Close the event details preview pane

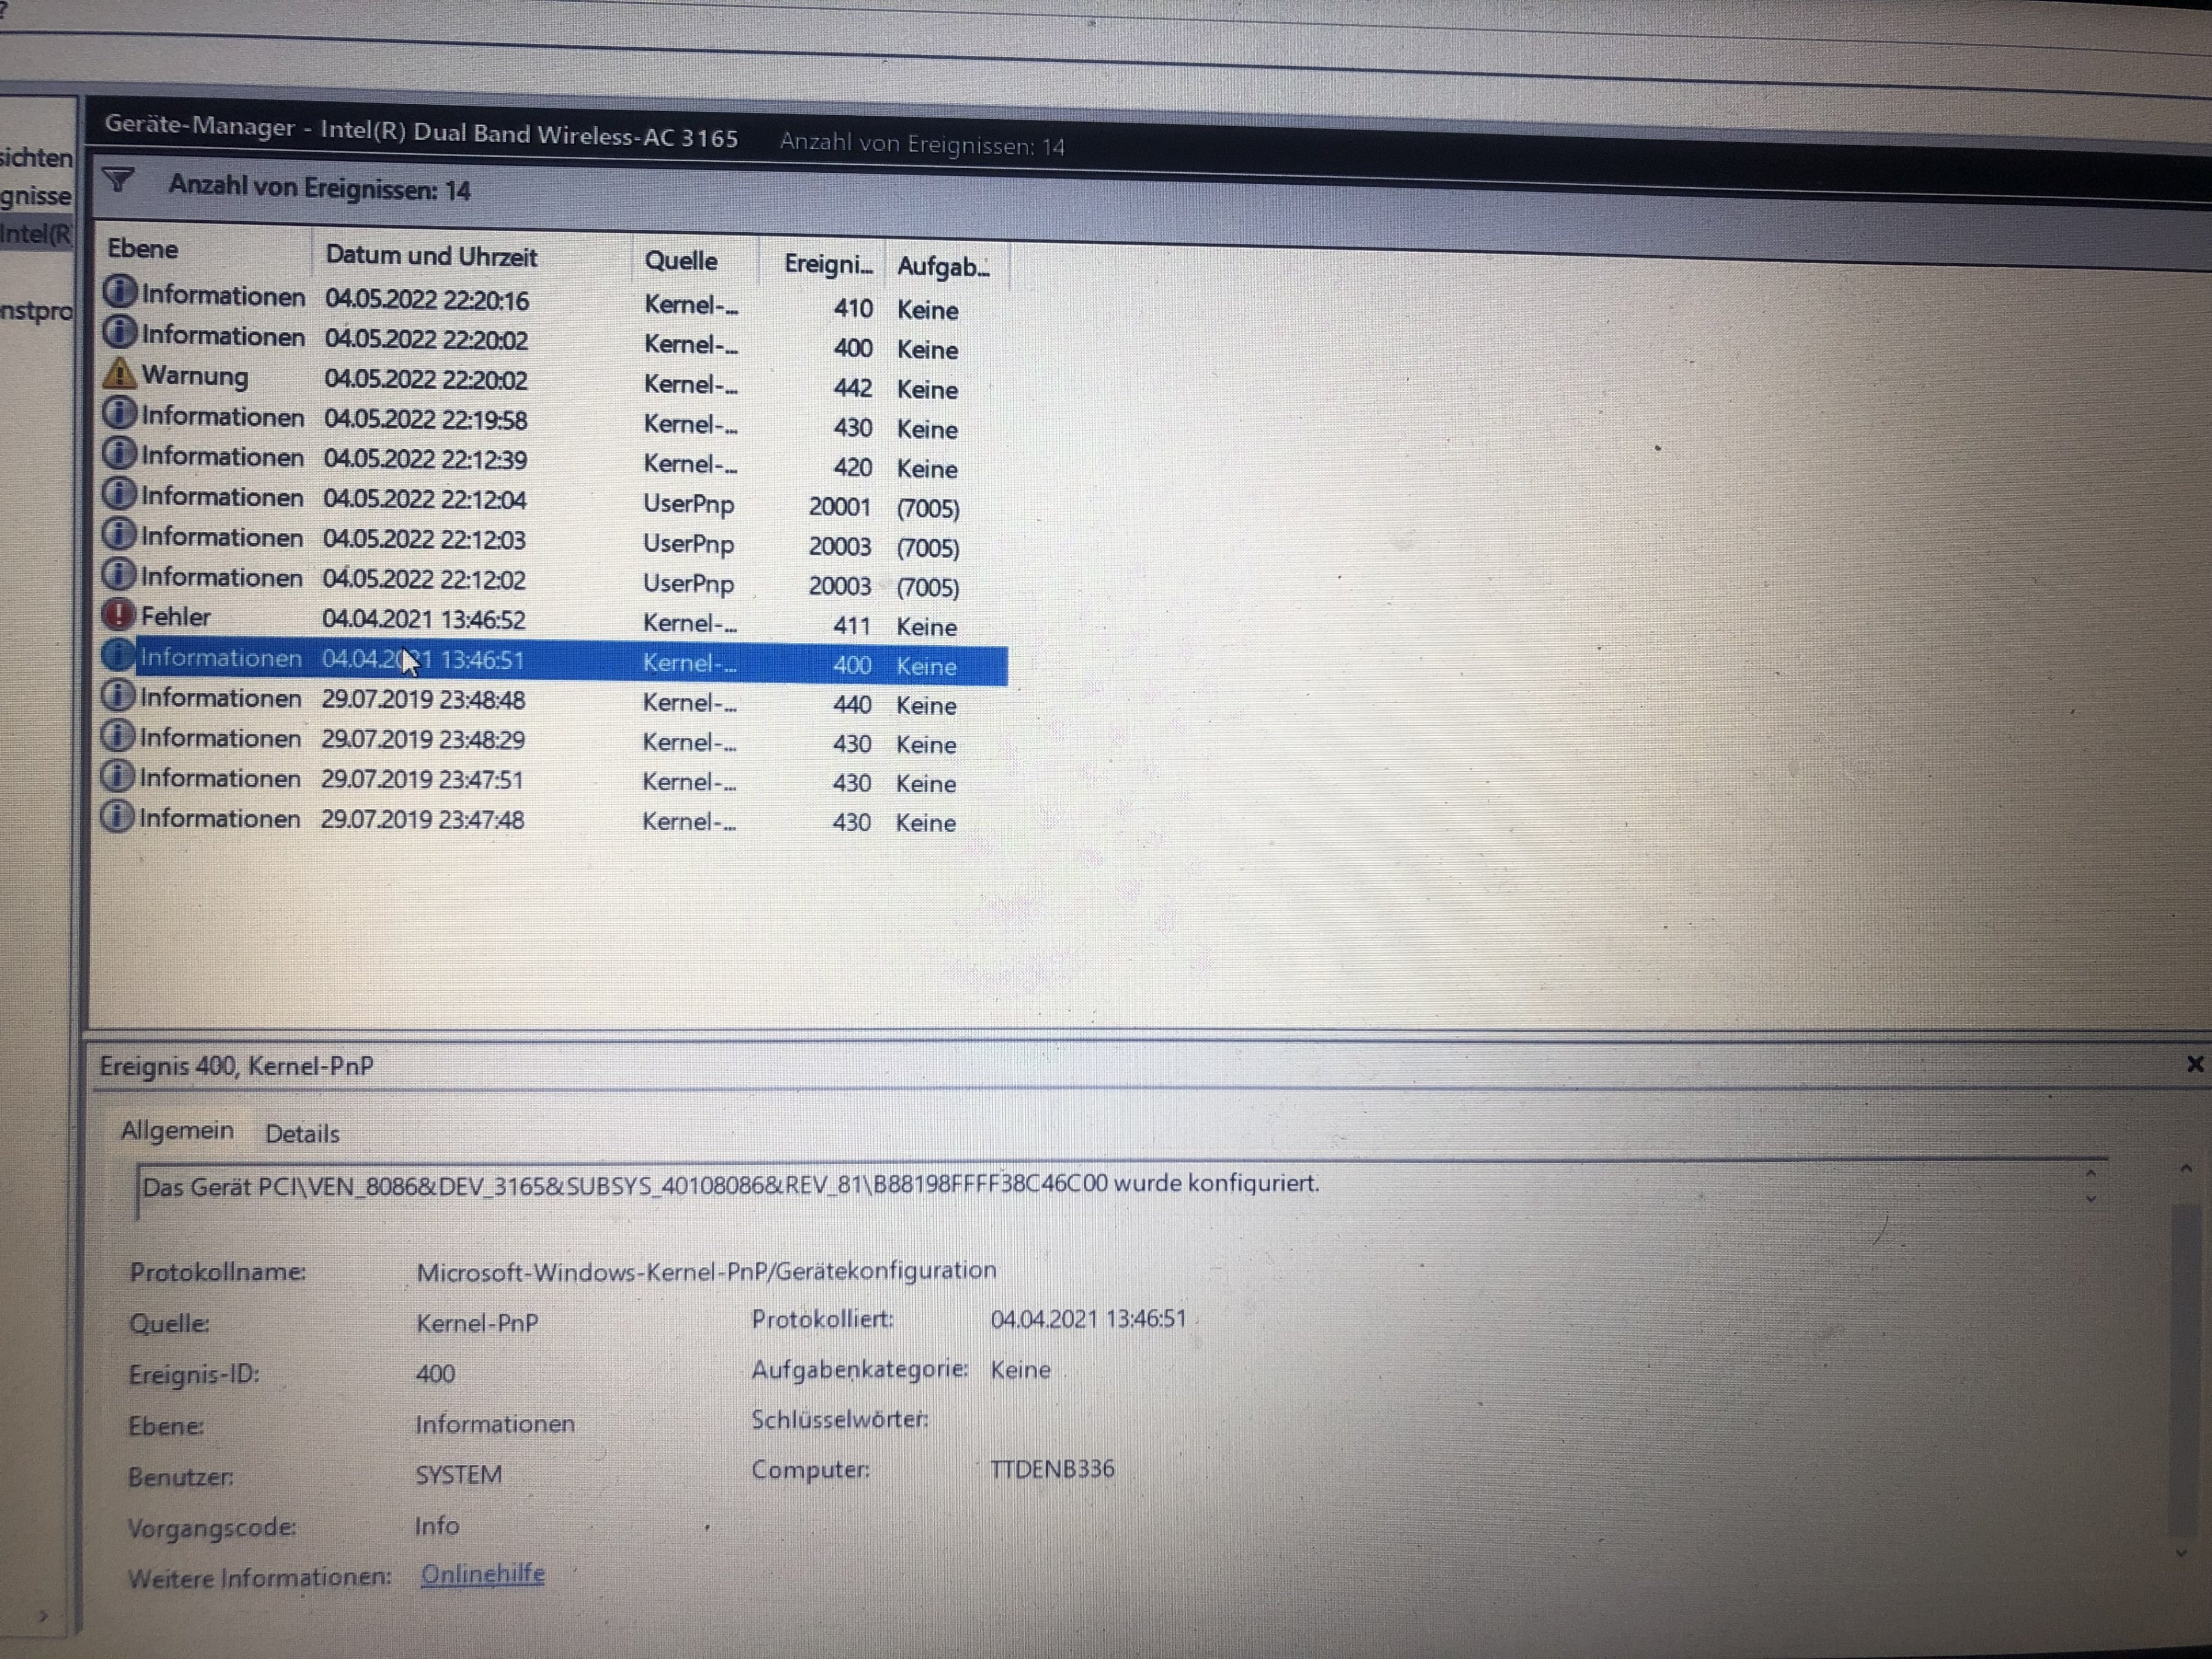[x=2194, y=1064]
